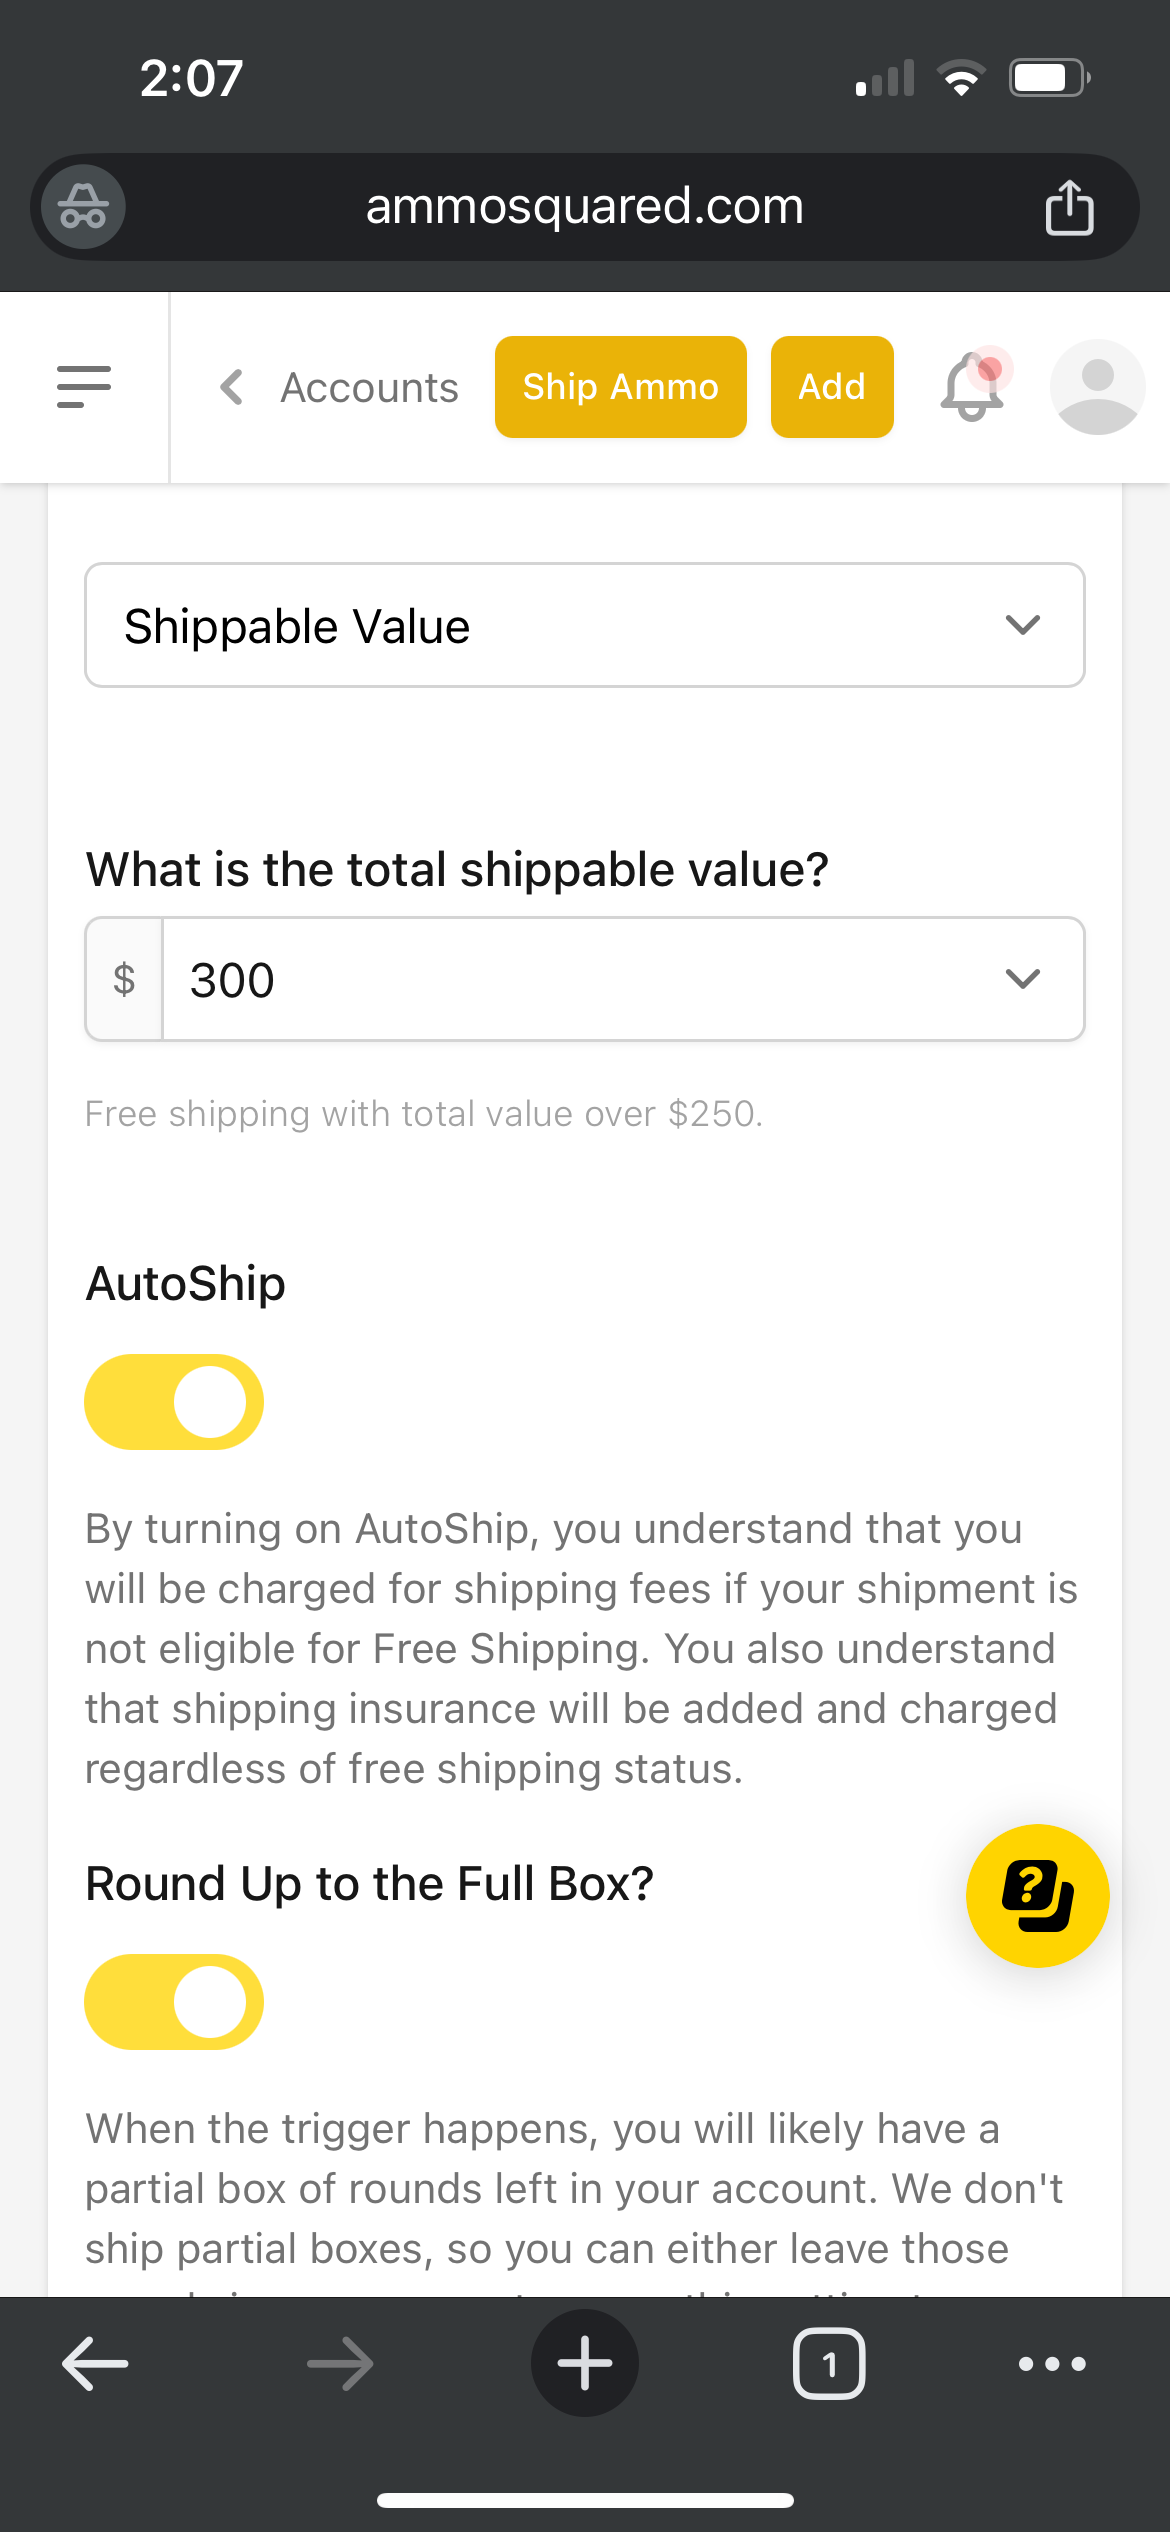Click the yellow Add button
This screenshot has height=2532, width=1170.
(832, 387)
